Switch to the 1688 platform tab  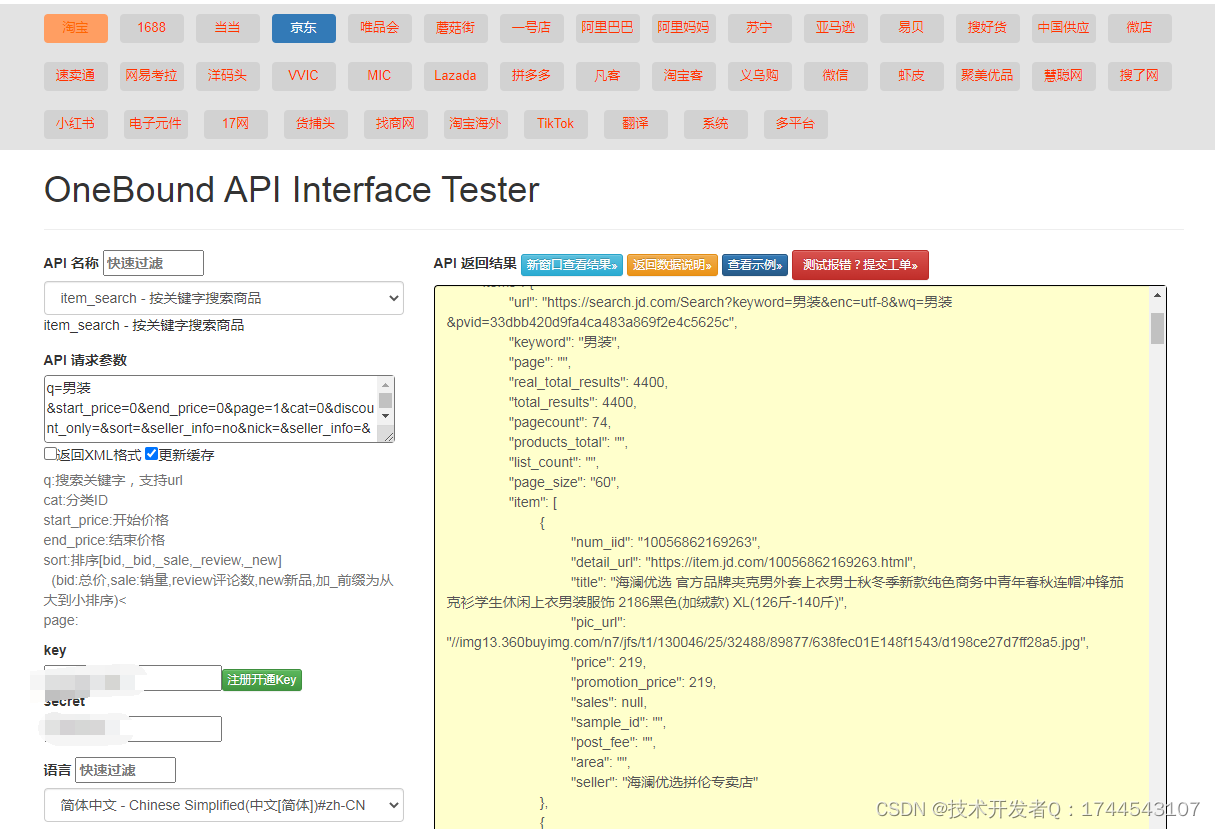(x=152, y=28)
